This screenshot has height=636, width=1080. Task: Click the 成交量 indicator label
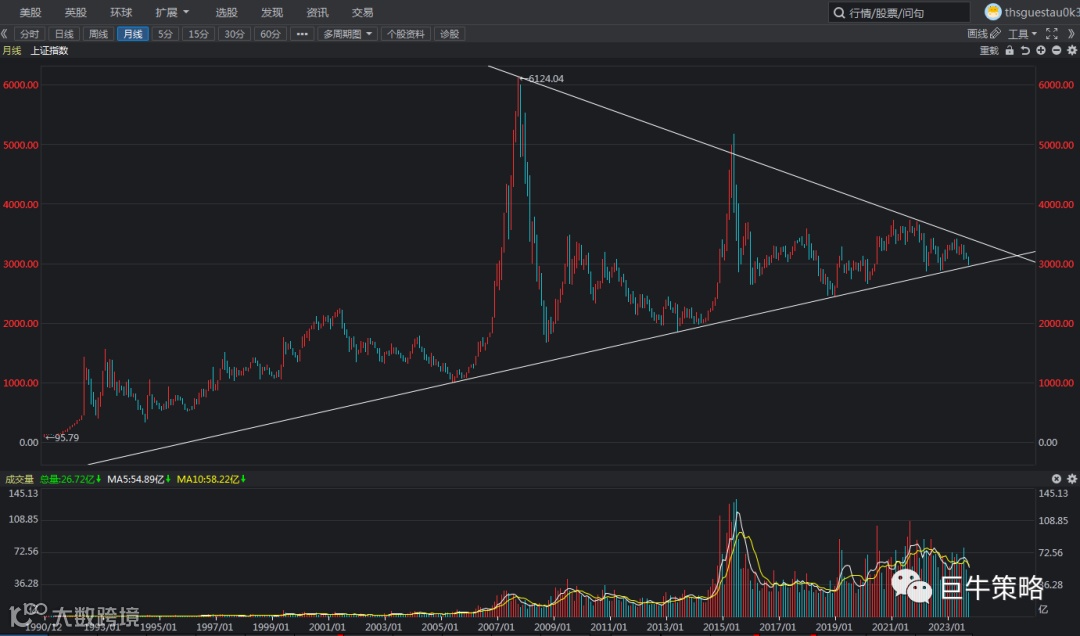[19, 479]
